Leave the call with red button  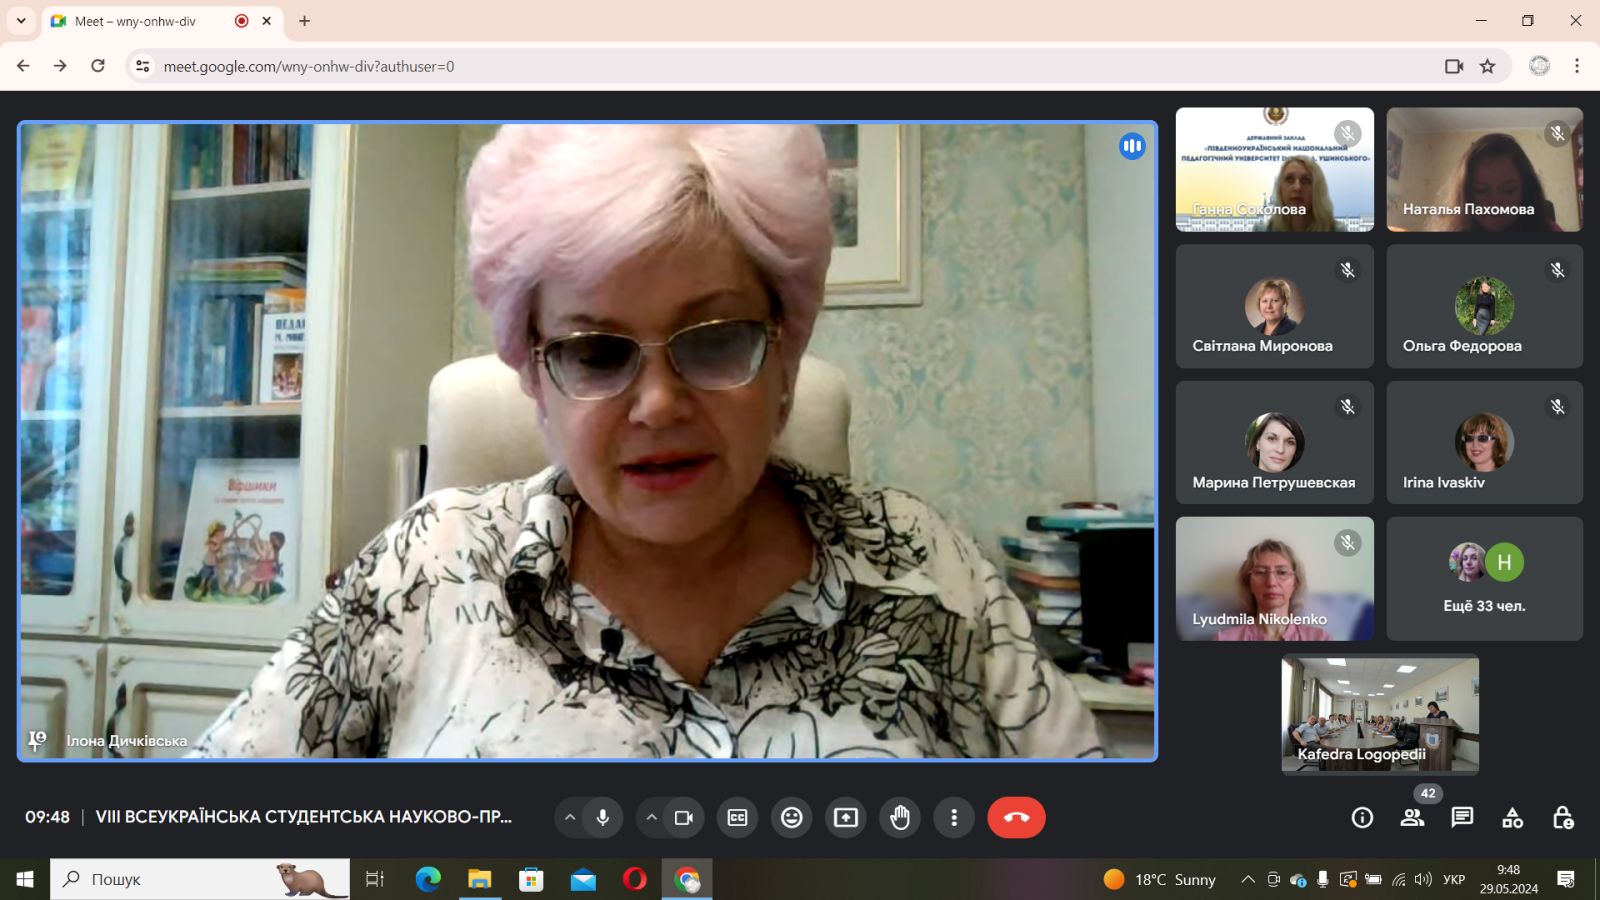click(x=1016, y=818)
